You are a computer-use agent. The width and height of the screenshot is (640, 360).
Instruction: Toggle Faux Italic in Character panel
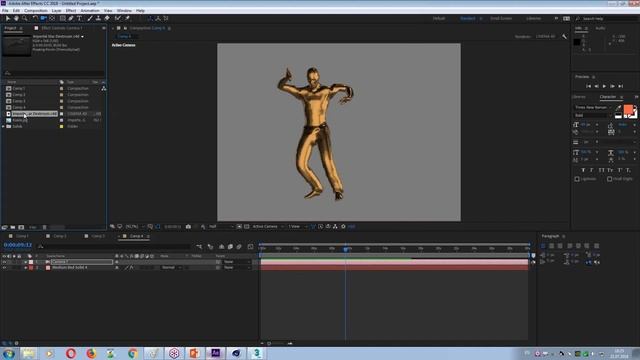click(591, 170)
